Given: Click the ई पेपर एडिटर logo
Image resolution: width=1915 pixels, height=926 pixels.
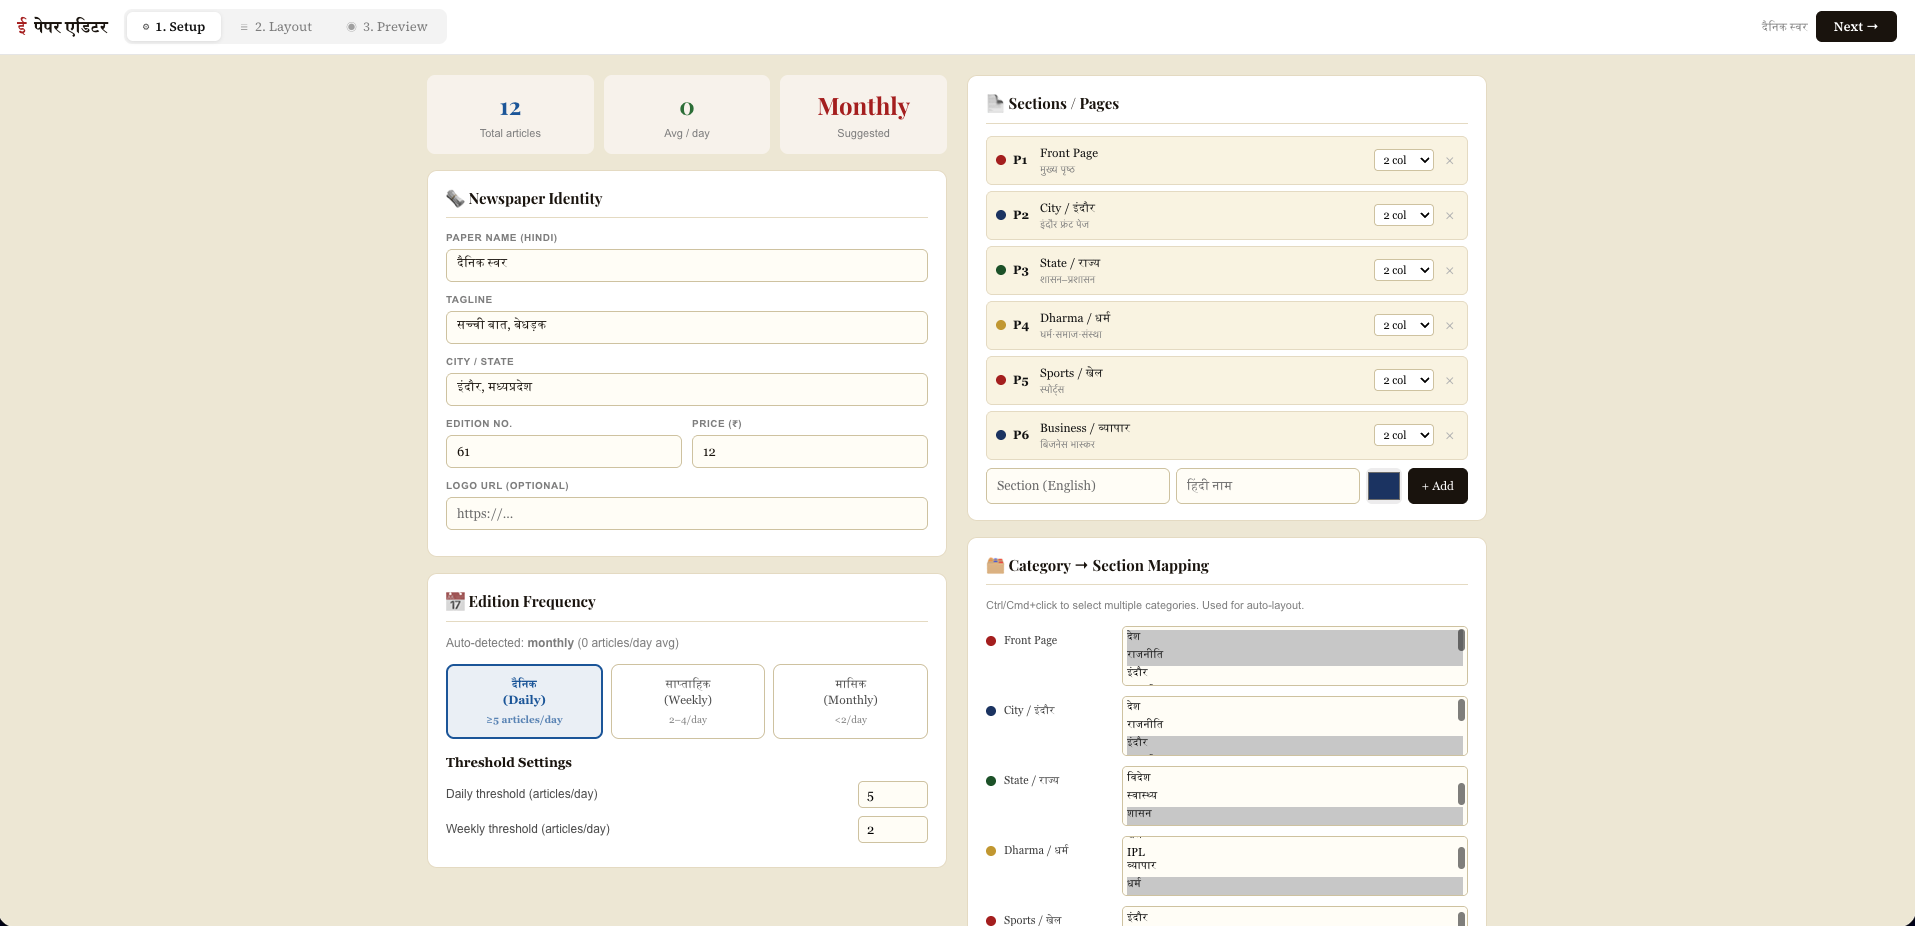Looking at the screenshot, I should pos(62,27).
